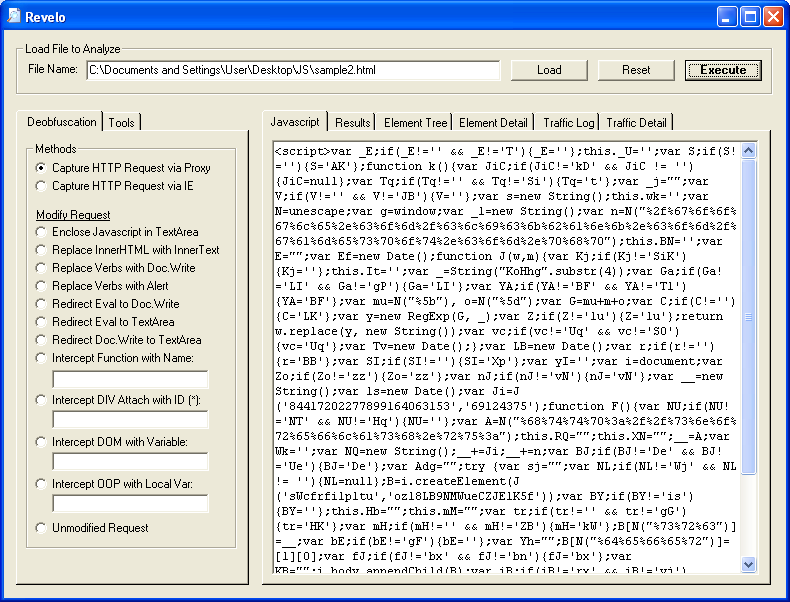Screen dimensions: 790x602
Task: Focus the Intercept Function with Name textbox
Action: (x=130, y=379)
